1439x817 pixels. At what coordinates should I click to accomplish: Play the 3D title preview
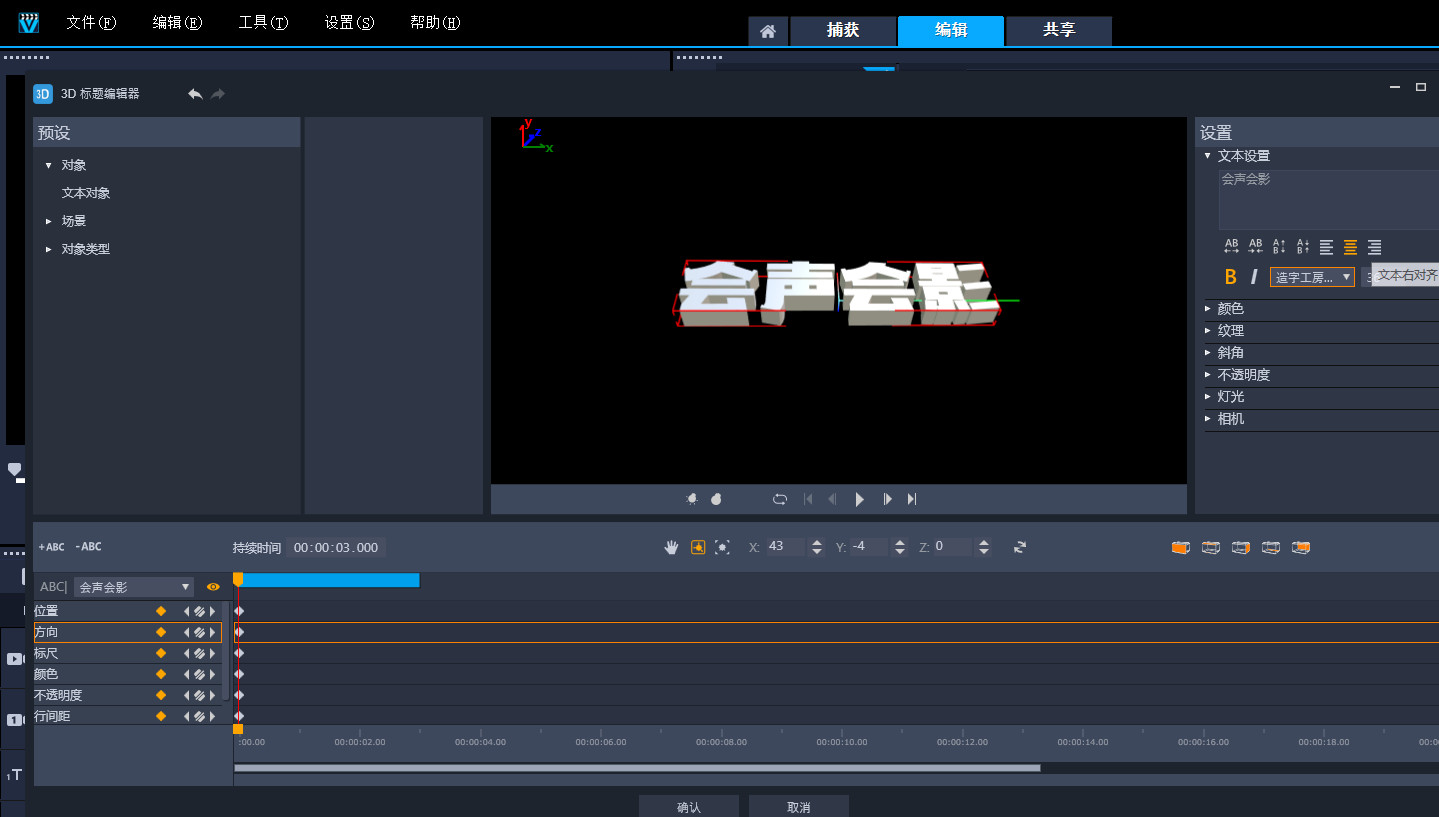coord(859,499)
